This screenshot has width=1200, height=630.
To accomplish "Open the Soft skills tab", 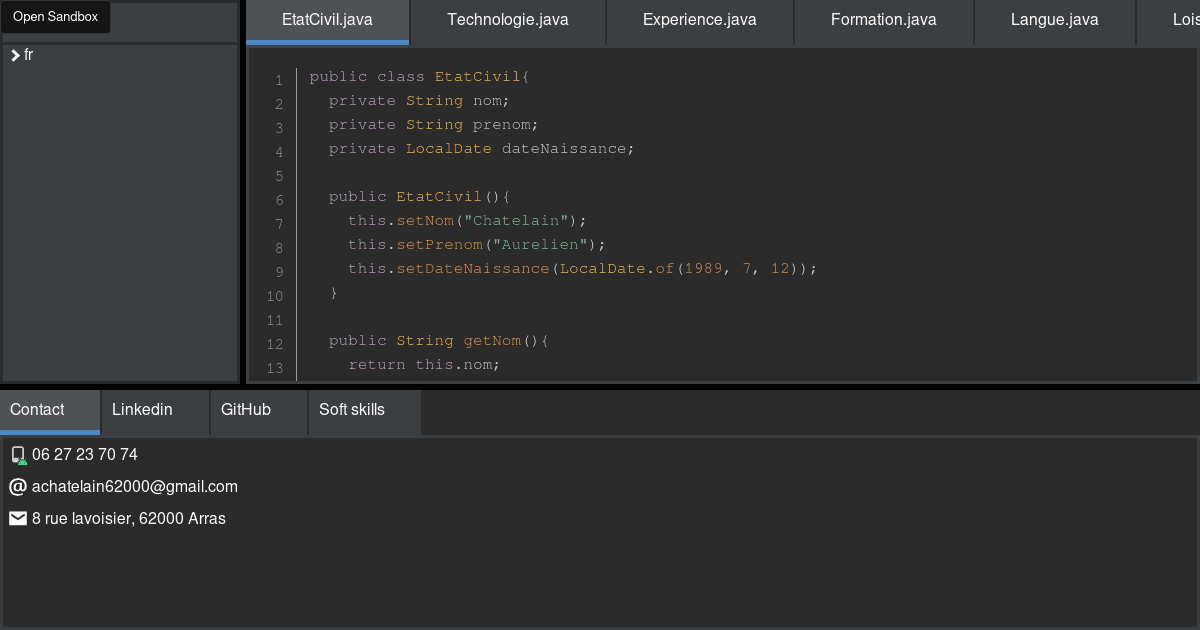I will 351,409.
